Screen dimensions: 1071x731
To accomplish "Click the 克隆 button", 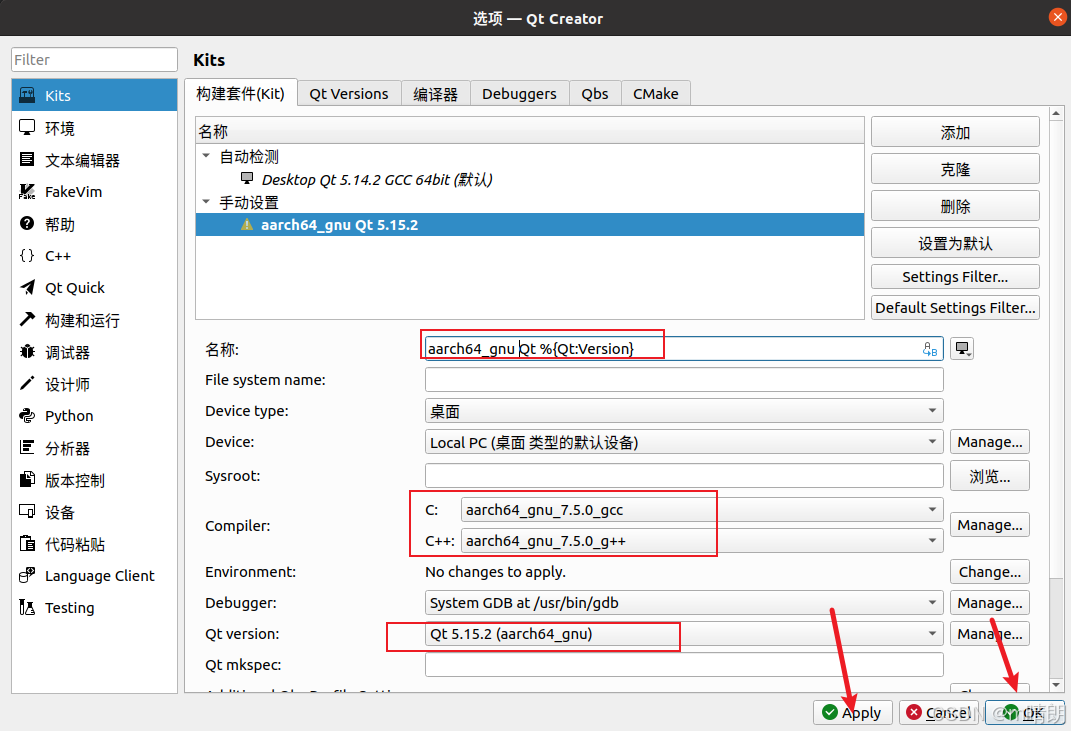I will coord(955,169).
